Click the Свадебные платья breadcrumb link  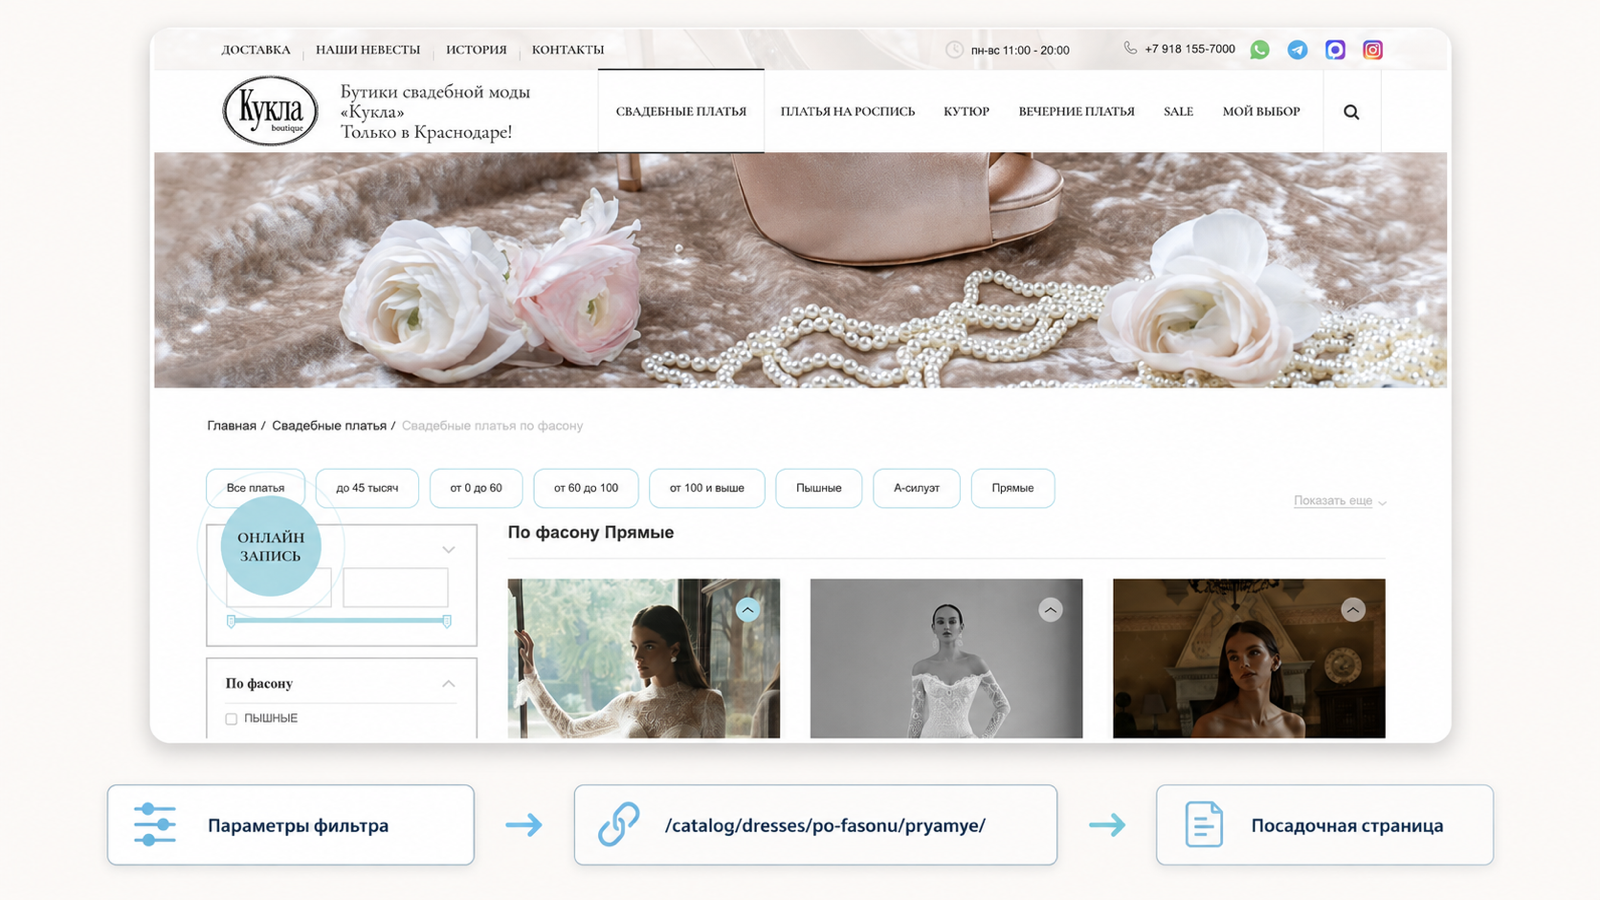coord(329,426)
